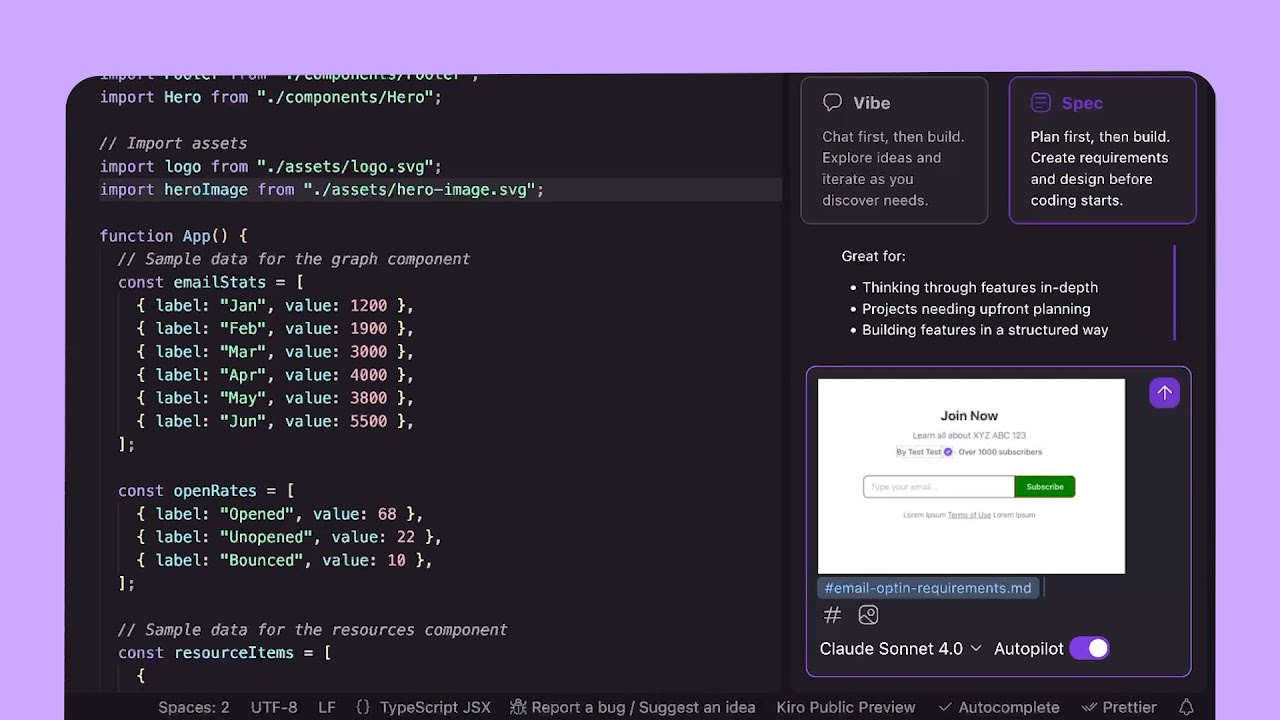This screenshot has height=720, width=1280.
Task: Click the label "Apr" value 4000 line
Action: 275,375
